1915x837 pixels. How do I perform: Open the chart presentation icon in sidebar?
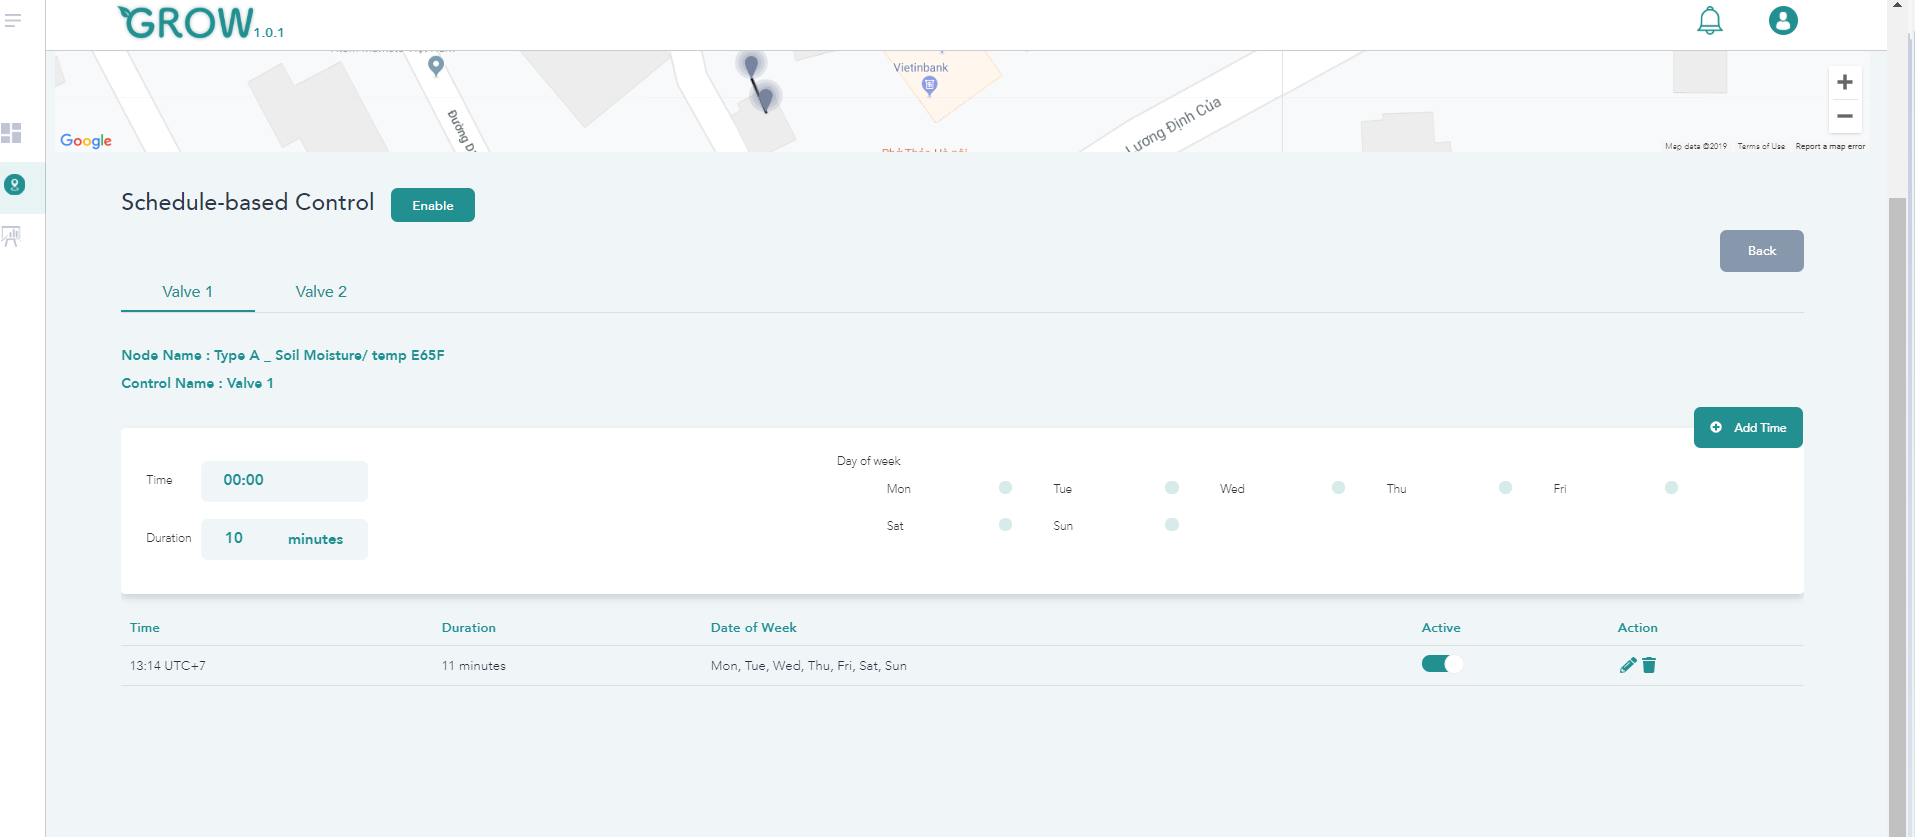[x=12, y=237]
